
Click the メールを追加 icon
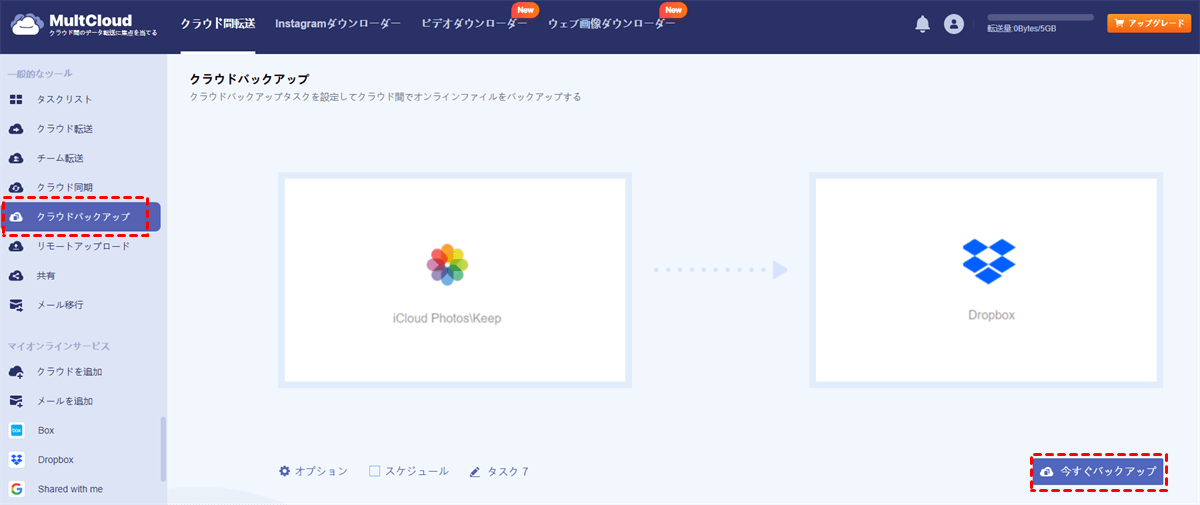pyautogui.click(x=16, y=401)
